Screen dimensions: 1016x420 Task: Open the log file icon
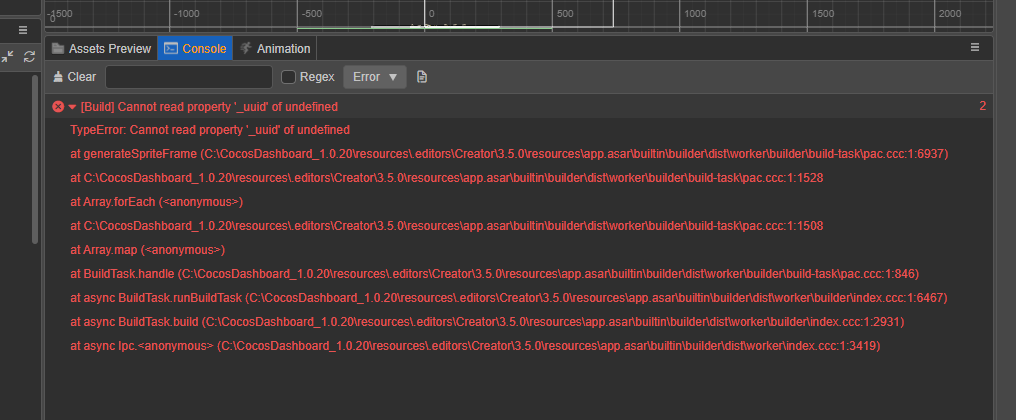tap(422, 77)
